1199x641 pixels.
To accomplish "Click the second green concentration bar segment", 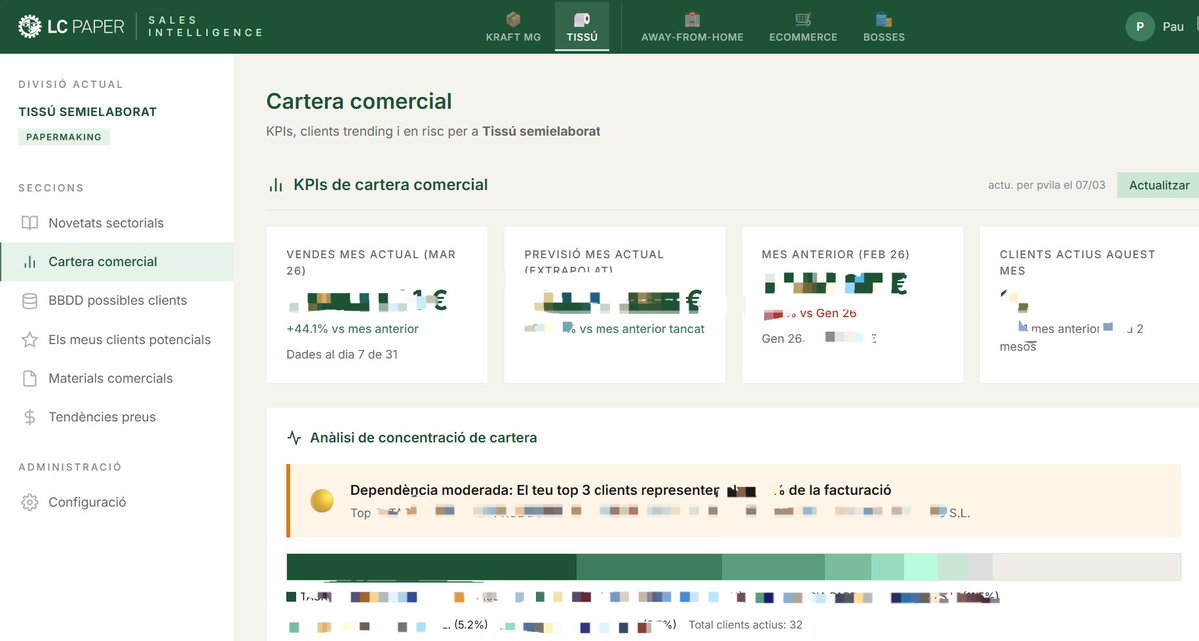I will click(648, 567).
